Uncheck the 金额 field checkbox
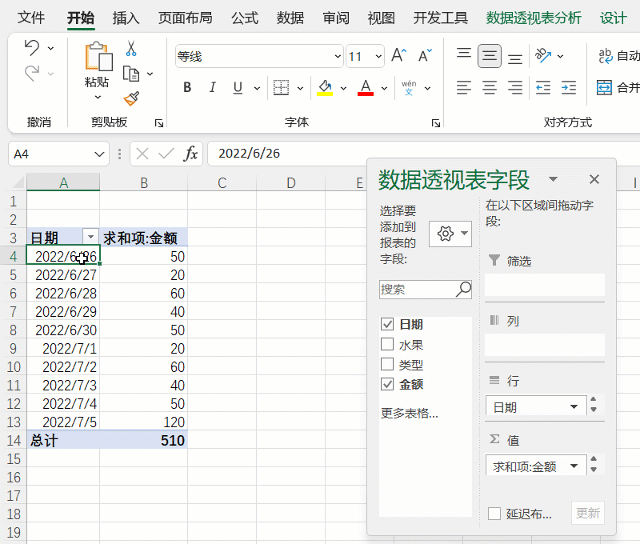 click(388, 384)
